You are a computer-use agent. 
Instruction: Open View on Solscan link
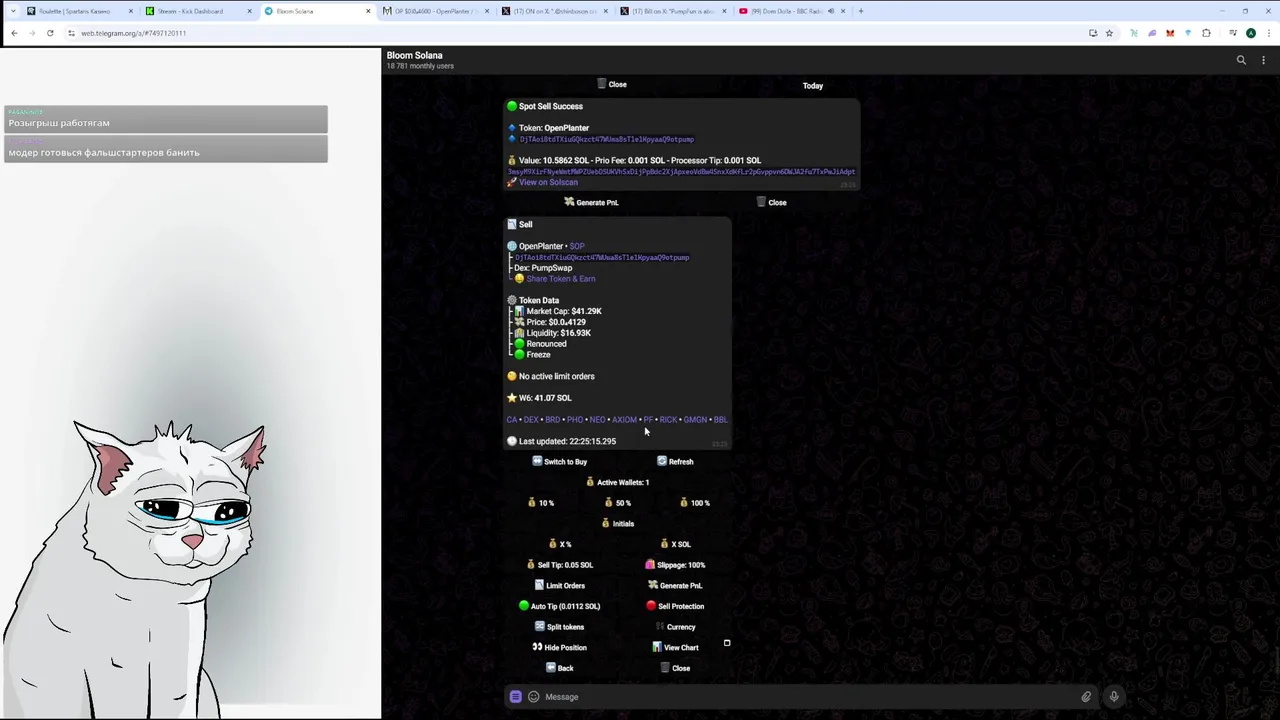548,182
